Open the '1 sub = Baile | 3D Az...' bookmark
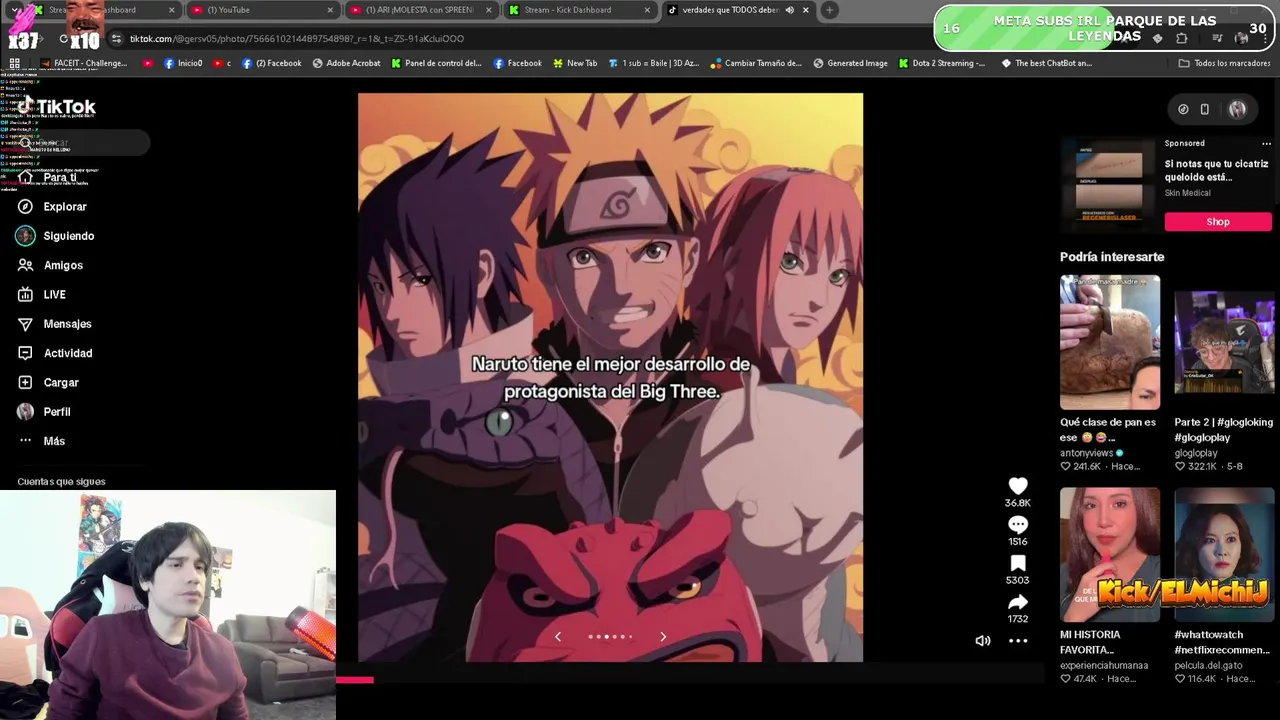The width and height of the screenshot is (1280, 720). point(653,63)
